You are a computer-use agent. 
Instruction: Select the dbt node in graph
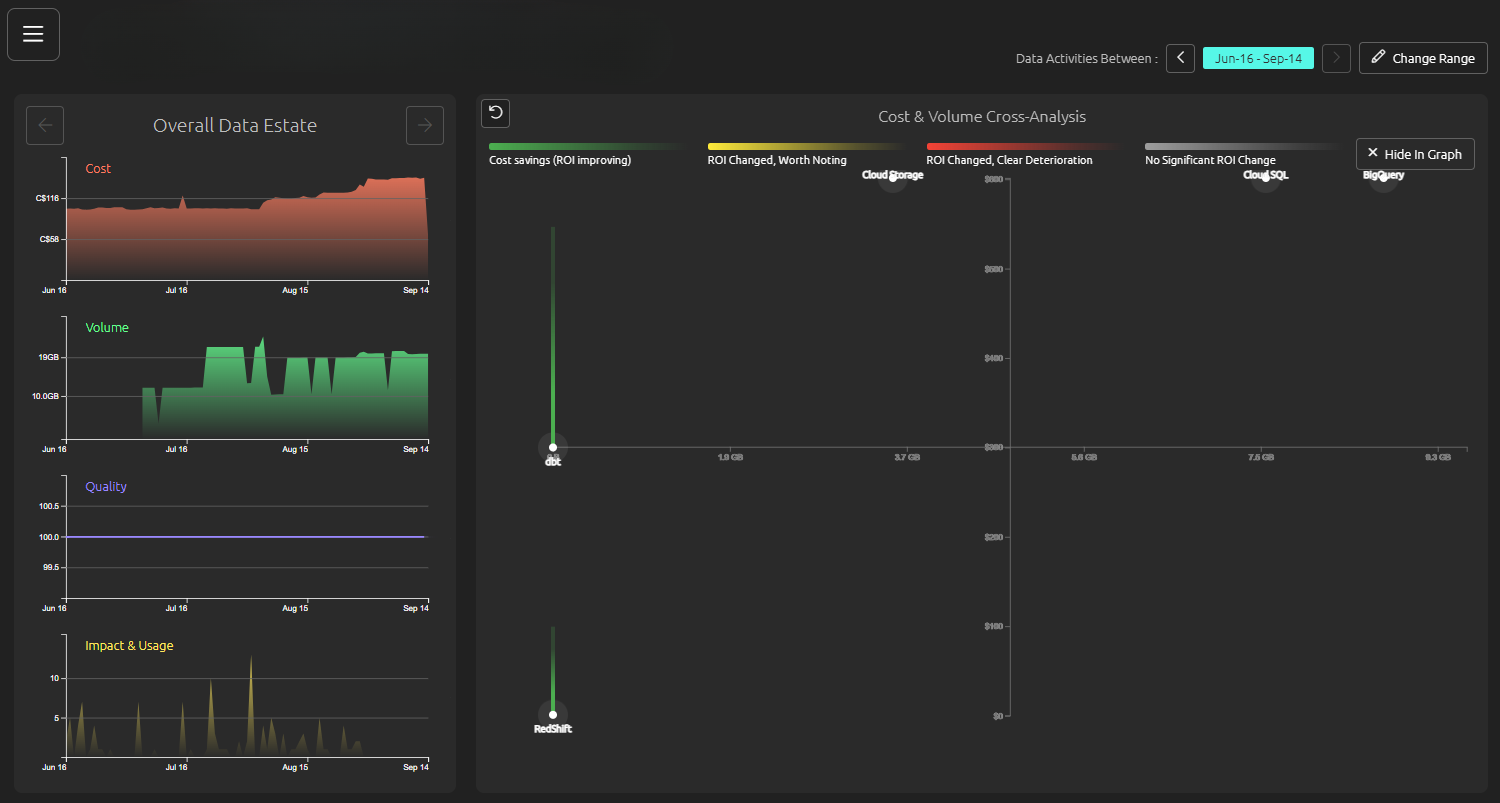[x=553, y=447]
